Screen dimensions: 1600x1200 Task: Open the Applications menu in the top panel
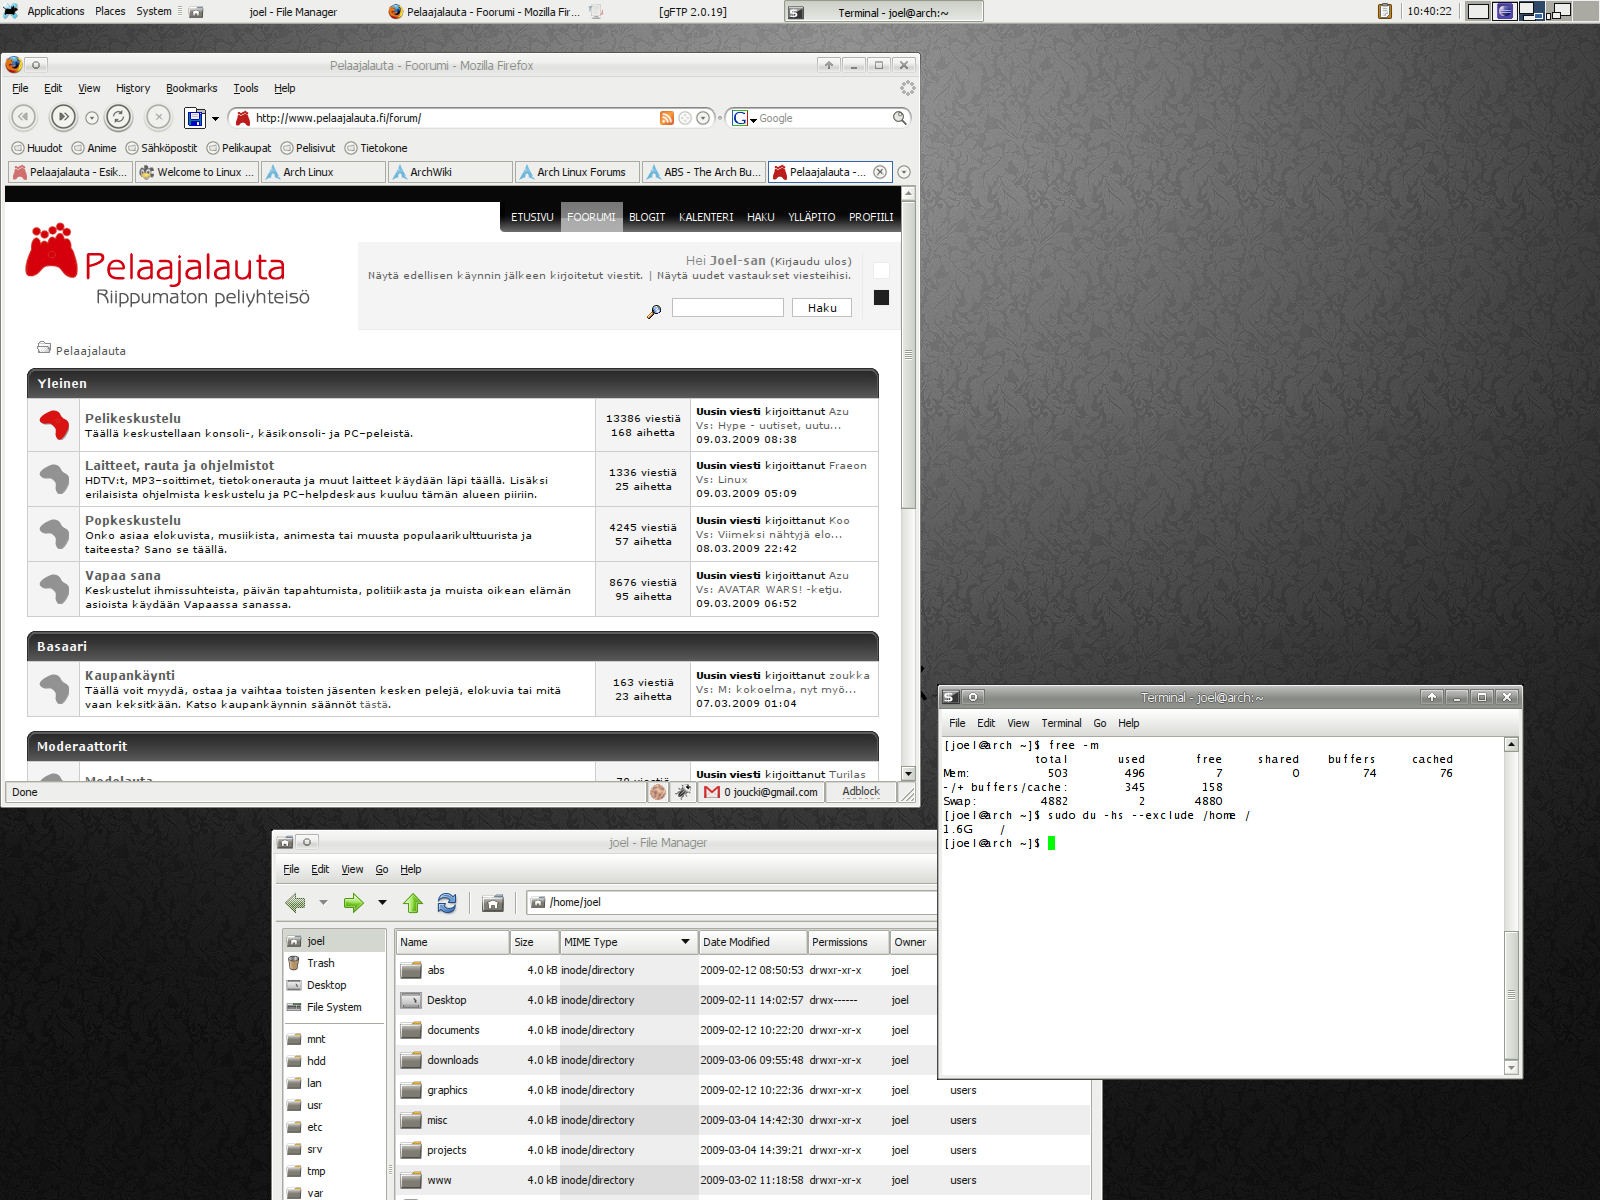55,11
